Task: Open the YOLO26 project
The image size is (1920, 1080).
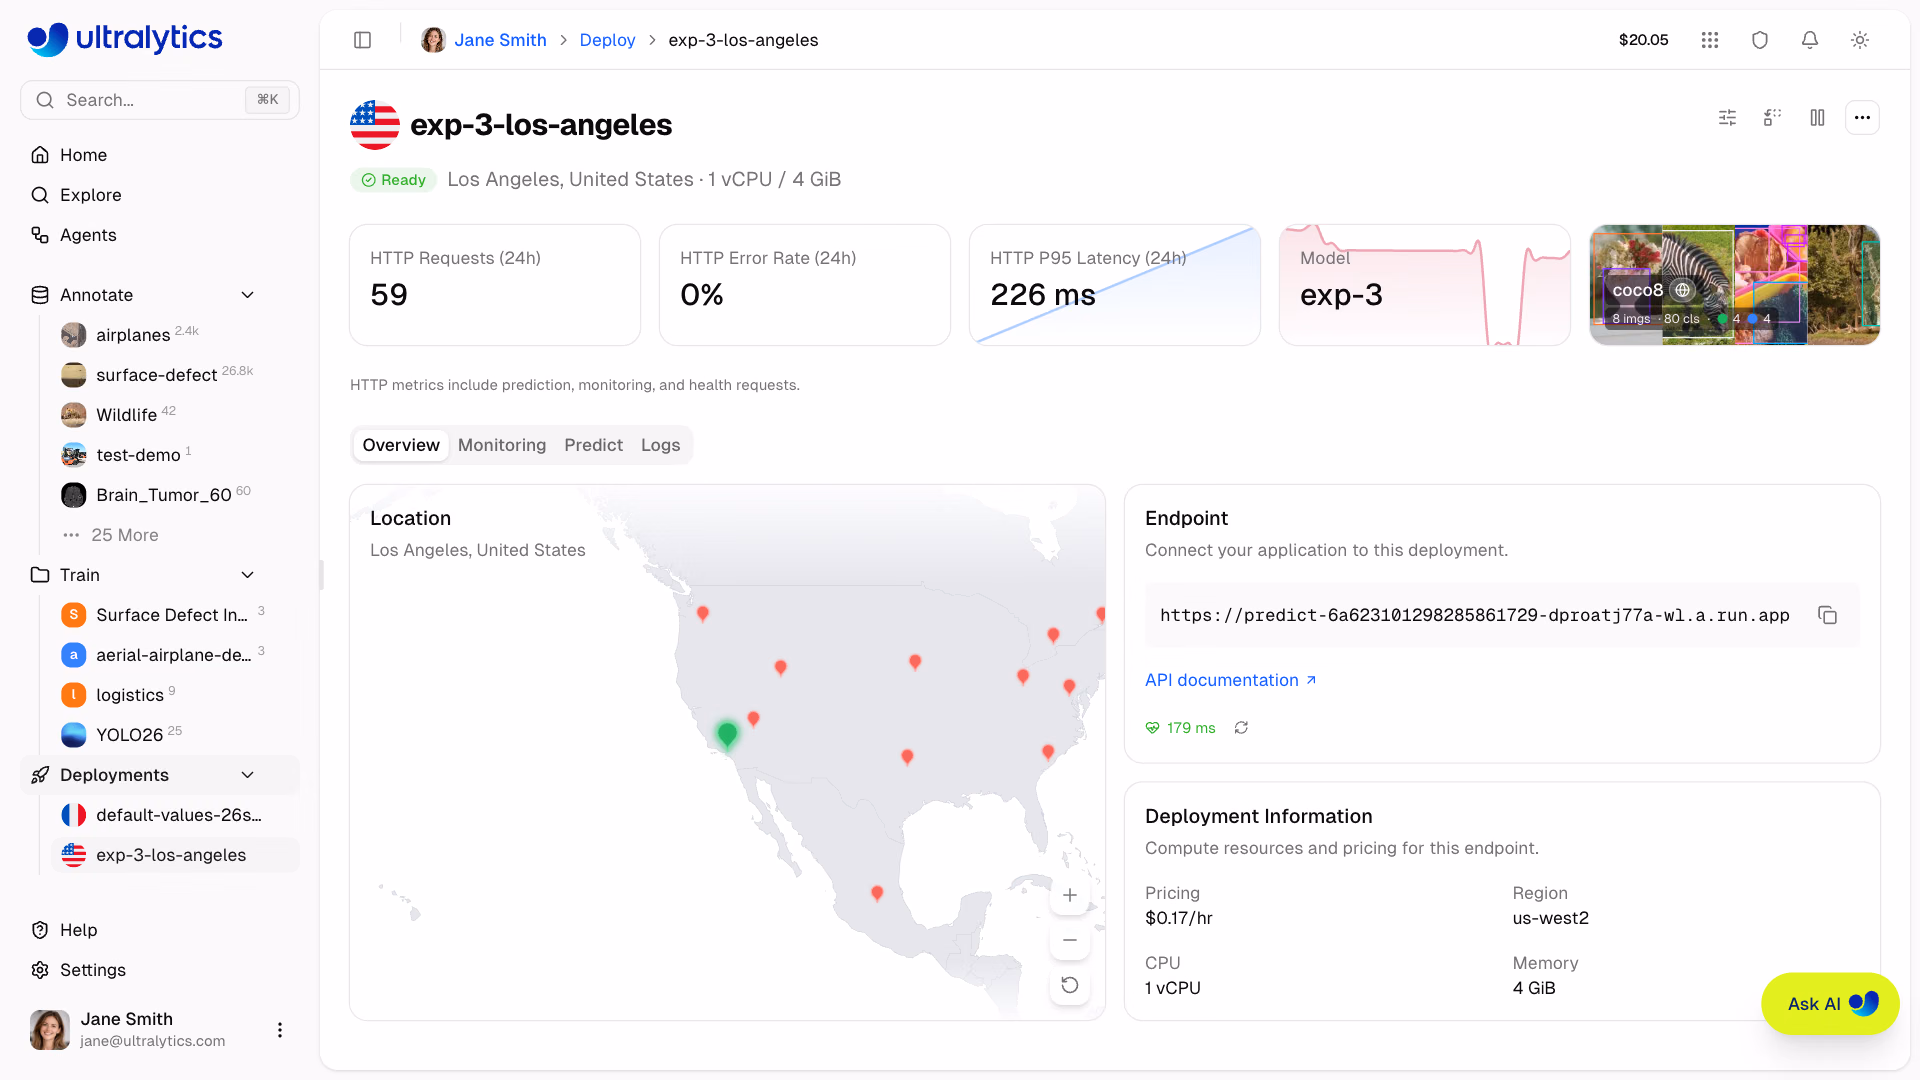Action: (x=175, y=735)
